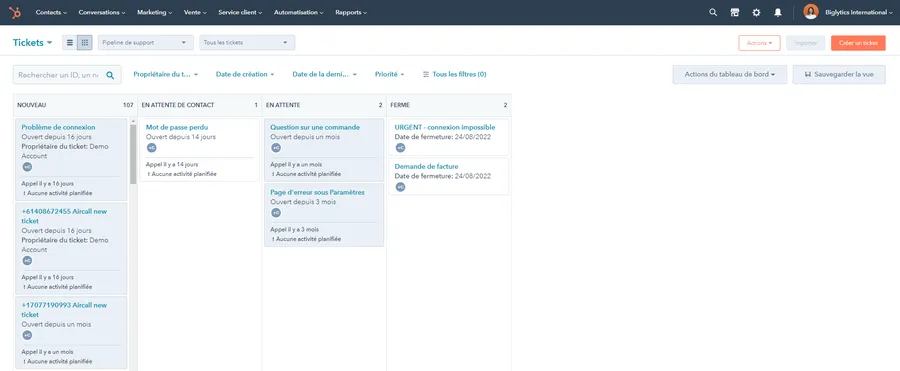Open Mot de passe perdu ticket
Viewport: 900px width, 371px height.
coord(177,127)
